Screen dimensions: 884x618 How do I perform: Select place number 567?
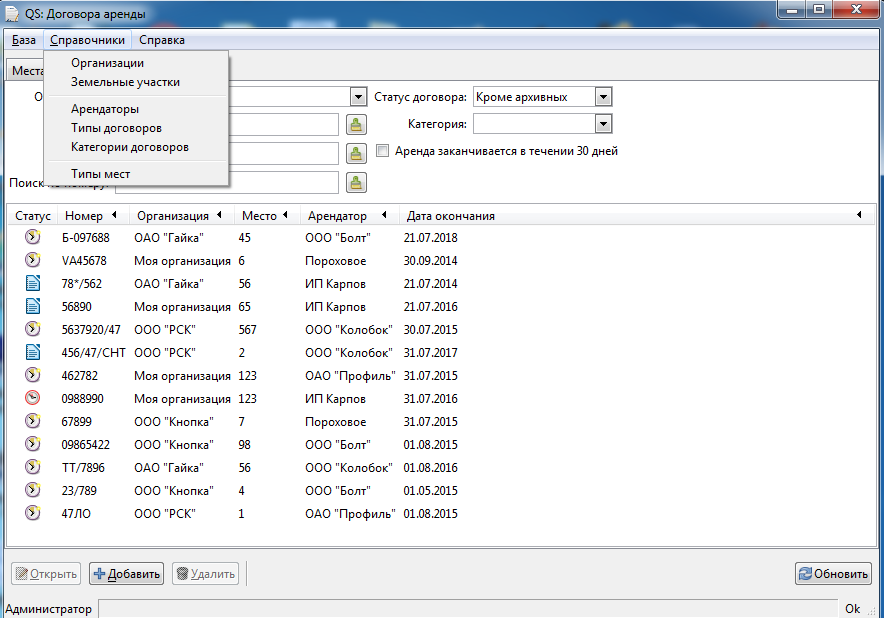pos(247,330)
